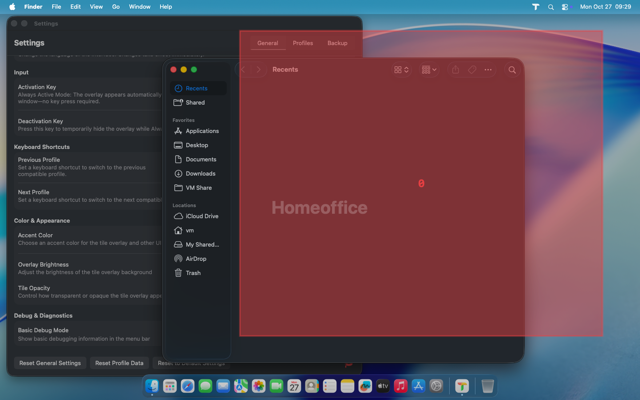
Task: Open AirDrop in the Finder sidebar
Action: [x=198, y=259]
